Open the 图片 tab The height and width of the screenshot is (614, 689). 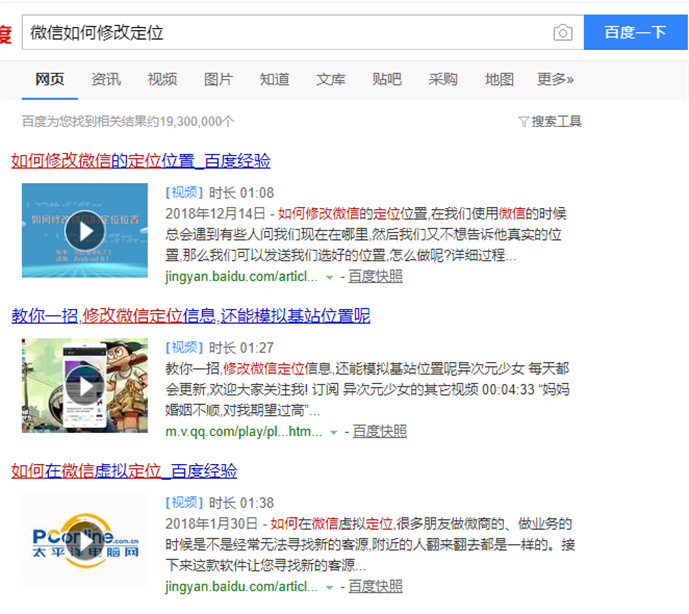(218, 79)
